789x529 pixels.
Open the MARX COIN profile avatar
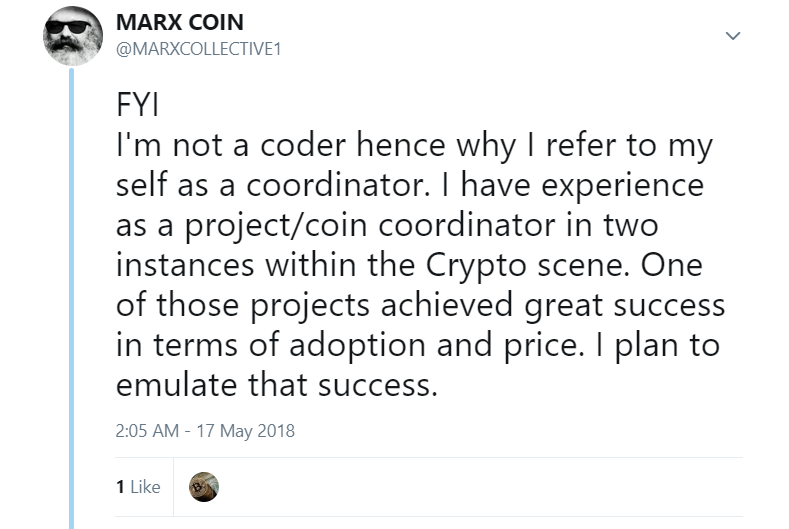70,38
